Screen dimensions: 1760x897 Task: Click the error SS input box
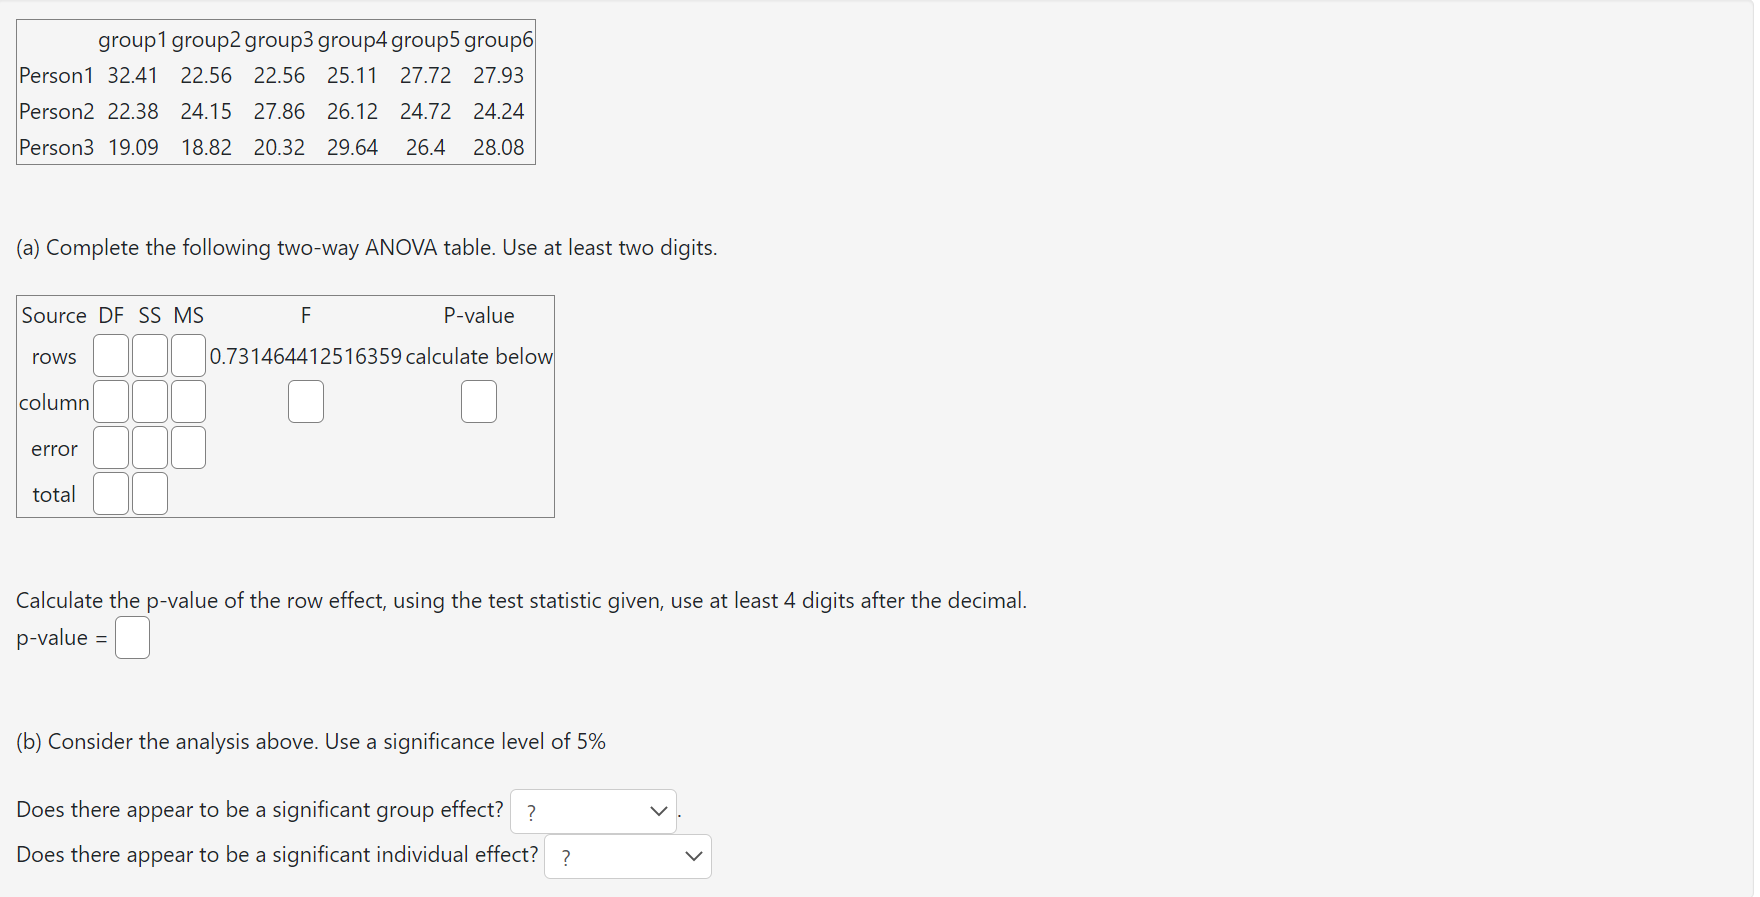point(149,447)
